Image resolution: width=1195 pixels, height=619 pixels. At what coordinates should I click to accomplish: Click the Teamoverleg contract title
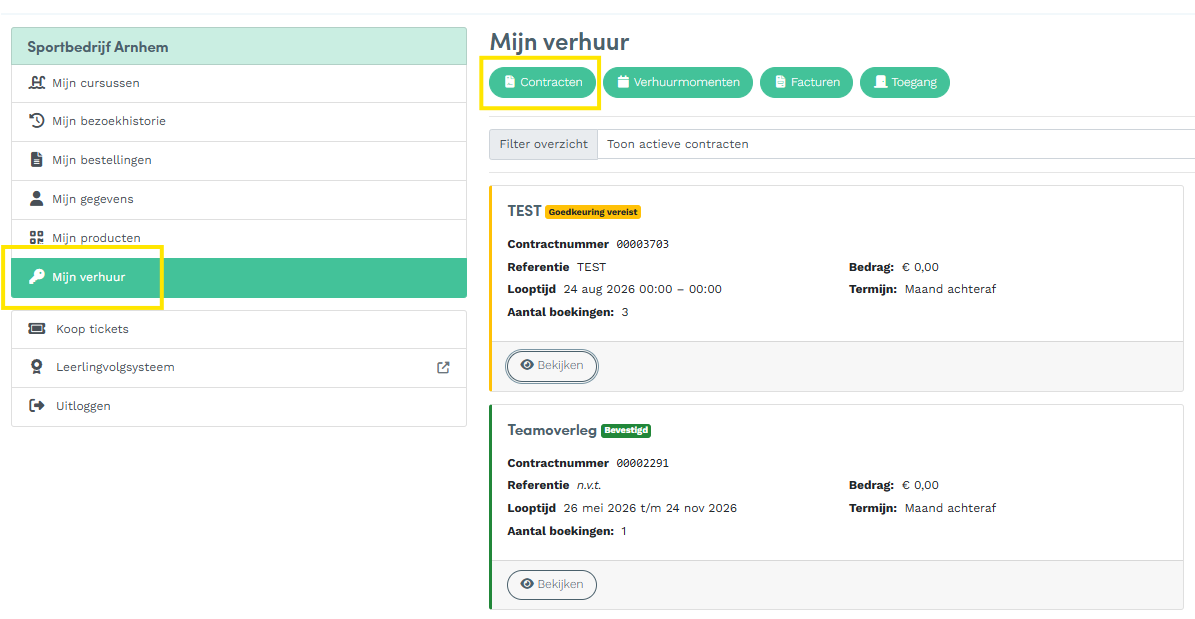(552, 430)
